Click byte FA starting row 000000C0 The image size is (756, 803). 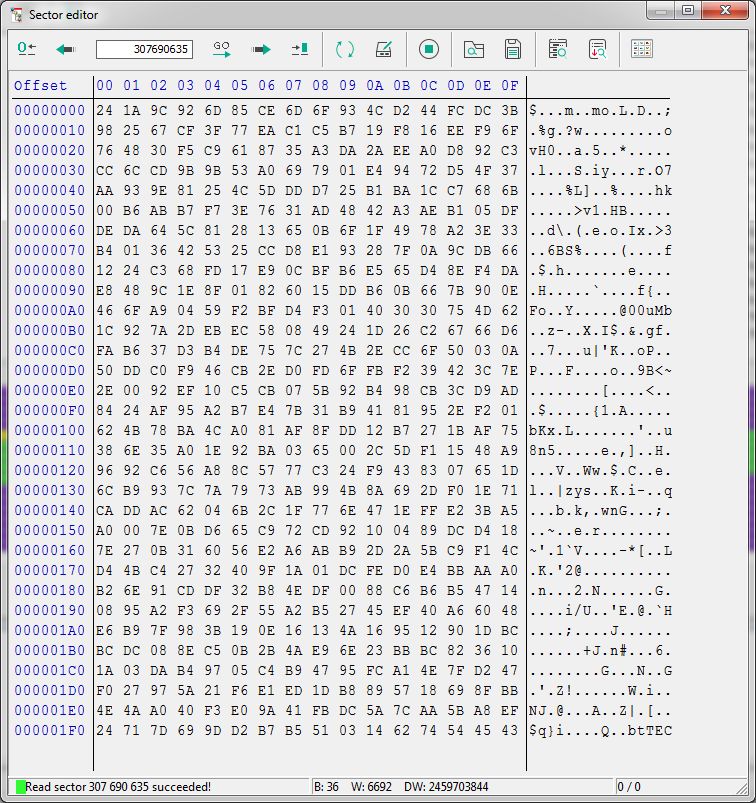pos(104,350)
